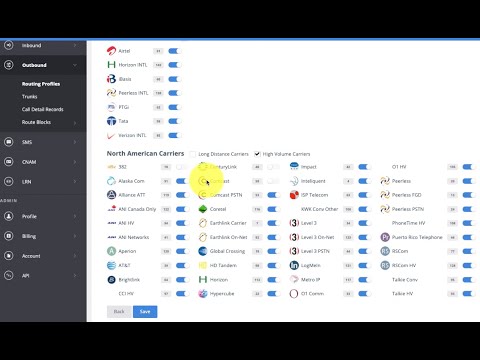This screenshot has width=480, height=360.
Task: Click the Airtel carrier logo
Action: [x=111, y=51]
